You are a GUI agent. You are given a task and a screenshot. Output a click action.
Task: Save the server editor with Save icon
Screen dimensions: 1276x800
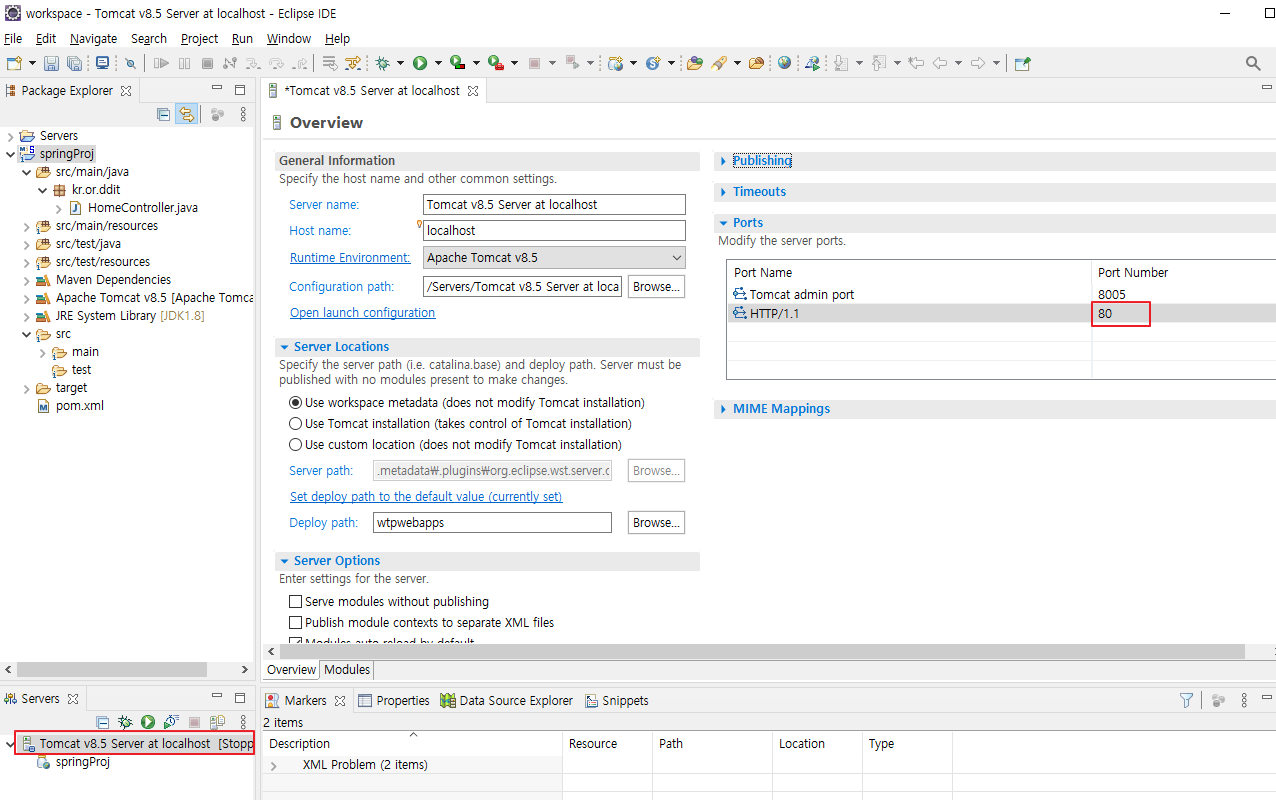[53, 63]
